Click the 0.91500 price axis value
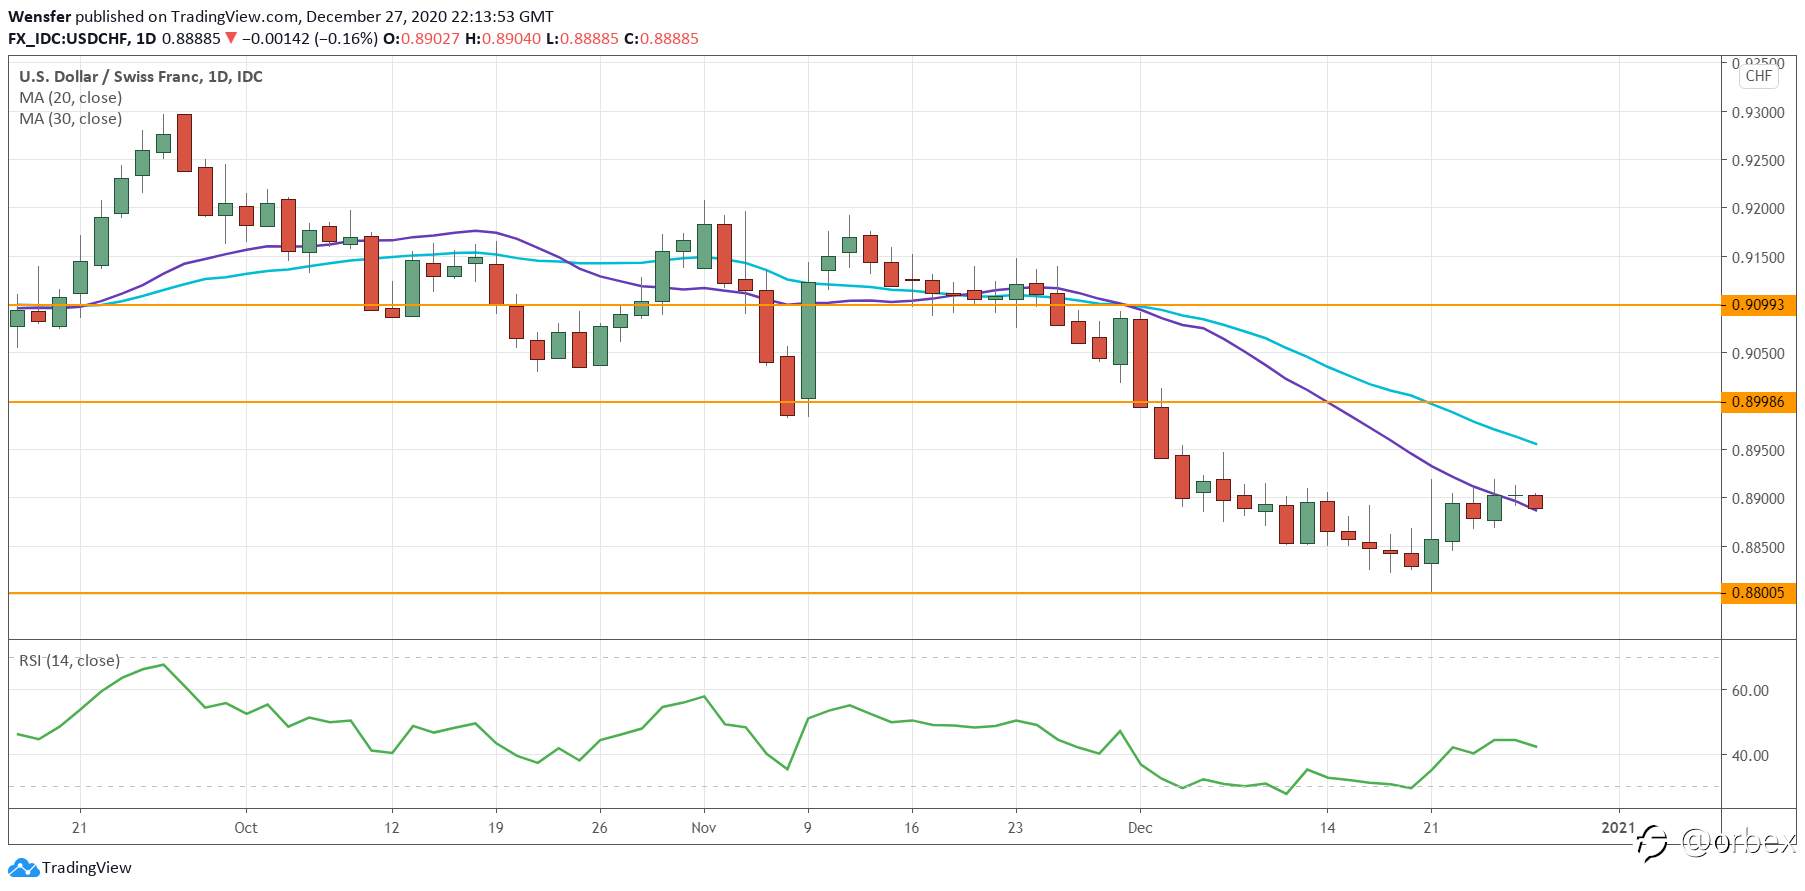 tap(1758, 258)
